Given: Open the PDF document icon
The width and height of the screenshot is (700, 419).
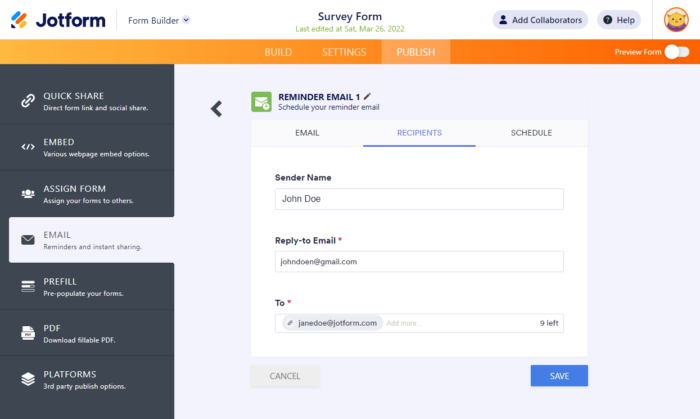Looking at the screenshot, I should click(28, 333).
